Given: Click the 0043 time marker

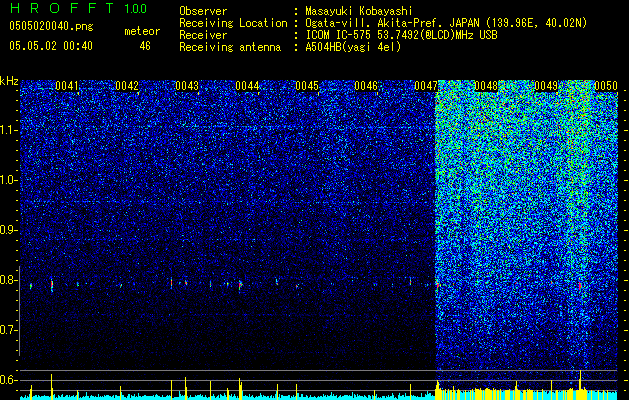Looking at the screenshot, I should [187, 86].
